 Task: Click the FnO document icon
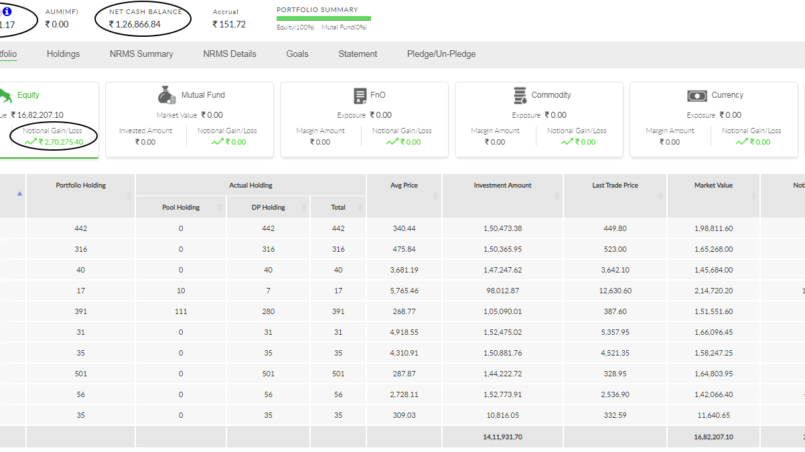coord(360,96)
